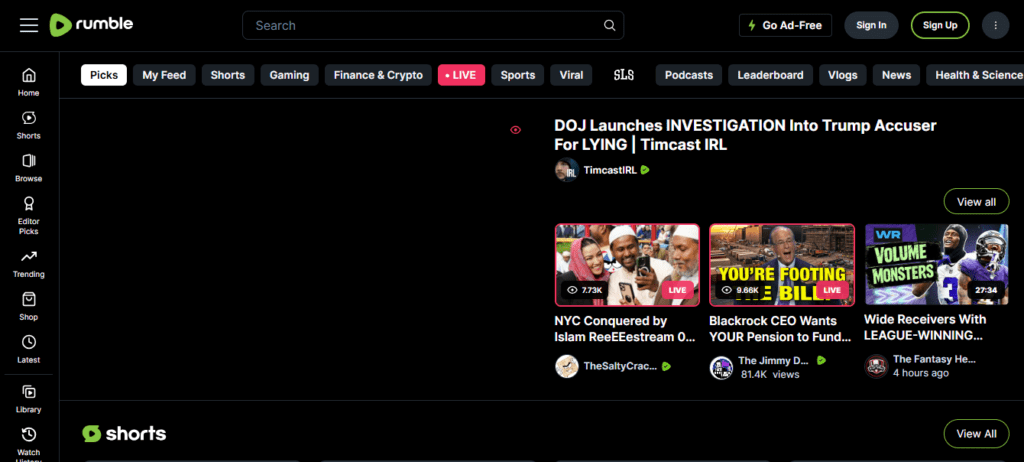Click View All in Shorts section
This screenshot has width=1024, height=462.
coord(976,433)
